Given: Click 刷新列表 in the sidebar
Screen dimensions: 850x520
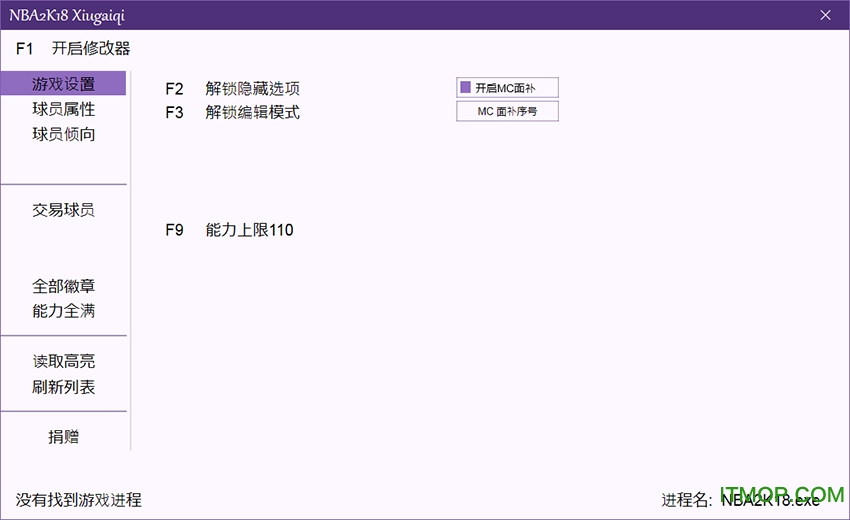Looking at the screenshot, I should [x=63, y=387].
